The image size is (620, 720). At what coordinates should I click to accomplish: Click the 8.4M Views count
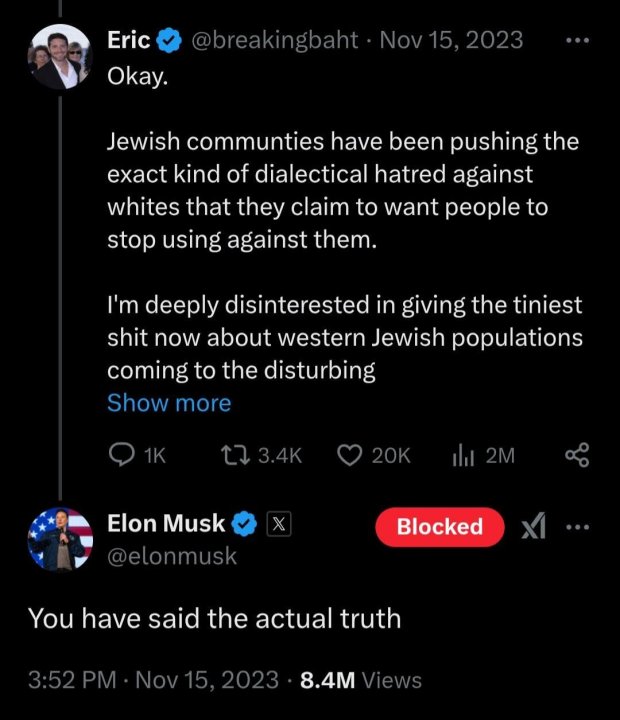[x=361, y=680]
